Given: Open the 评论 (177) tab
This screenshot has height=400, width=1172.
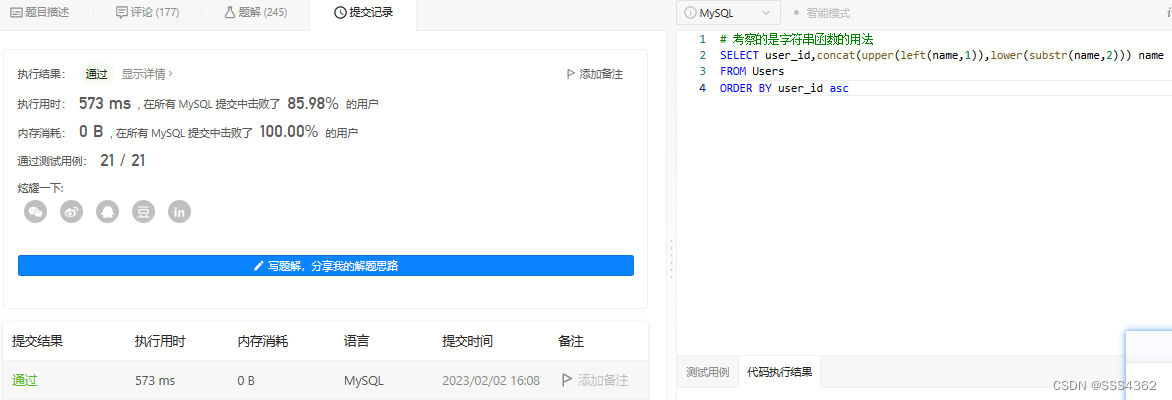Looking at the screenshot, I should coord(147,13).
